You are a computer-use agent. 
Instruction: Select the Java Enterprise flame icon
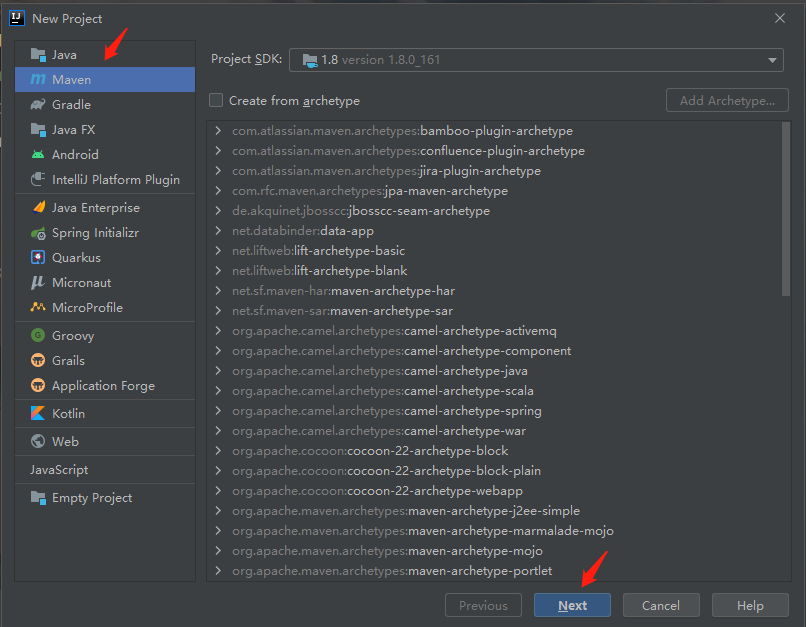38,208
